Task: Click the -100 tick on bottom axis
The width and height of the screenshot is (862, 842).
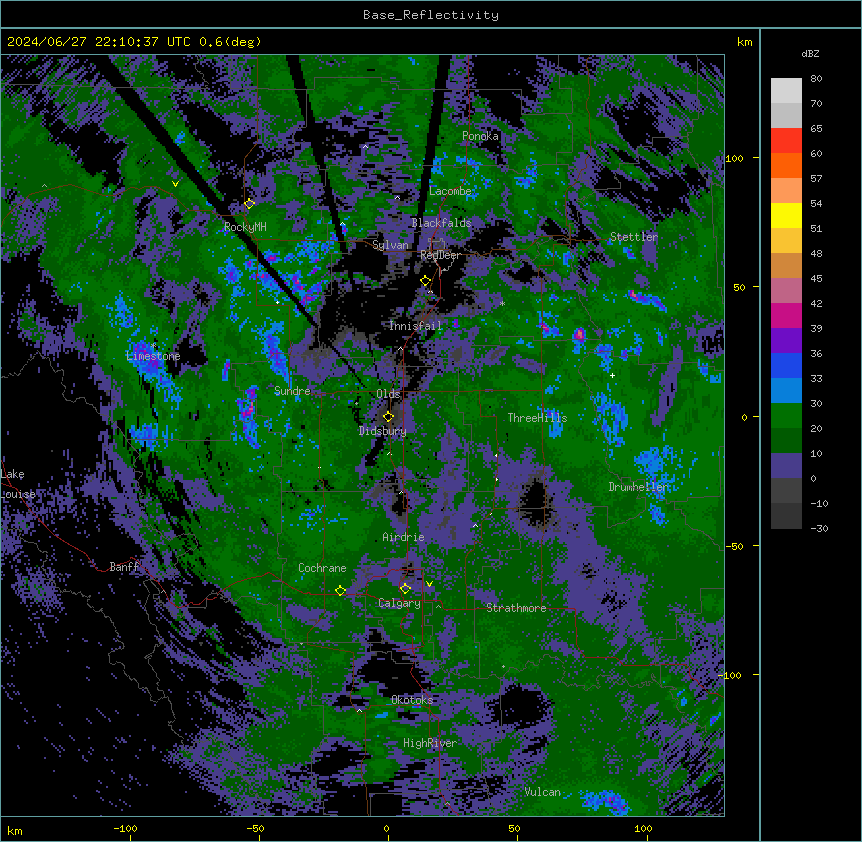Action: 125,828
